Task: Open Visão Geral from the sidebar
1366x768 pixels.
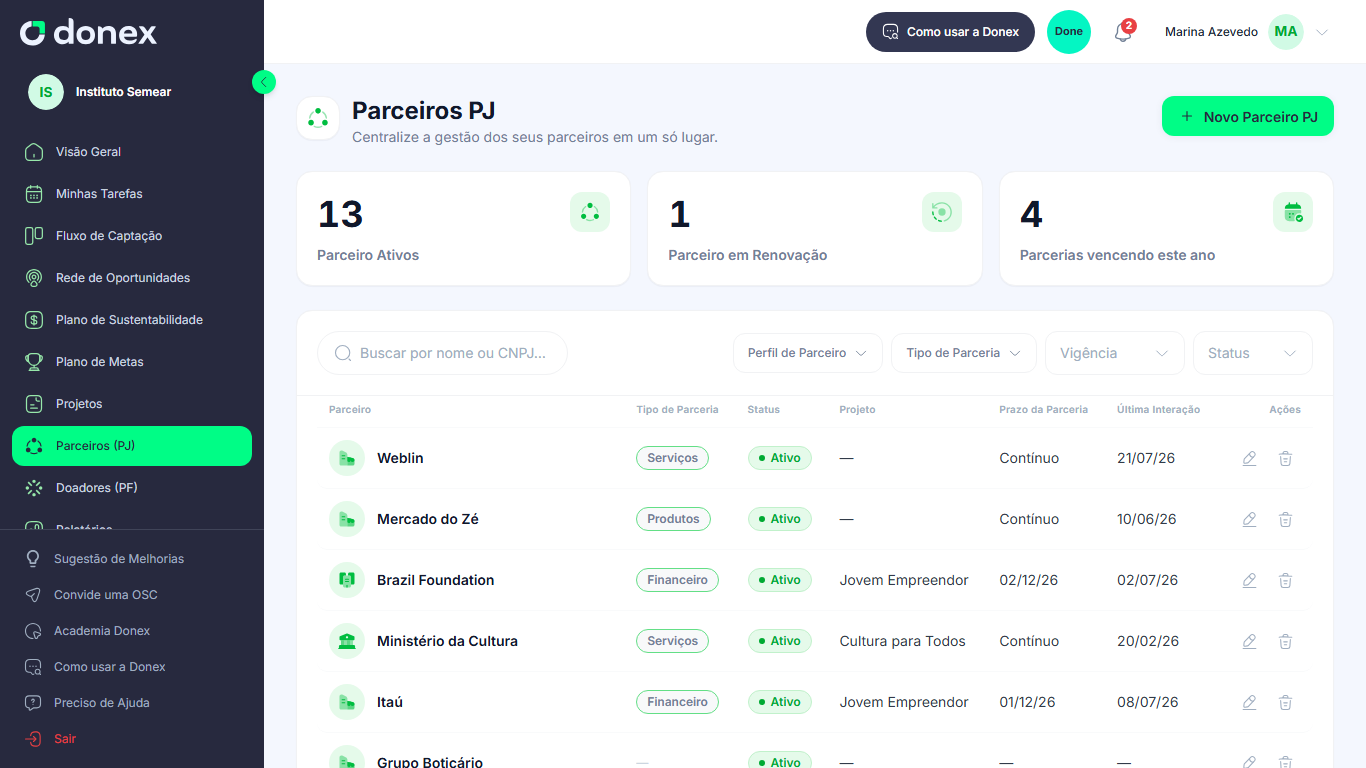Action: (x=132, y=152)
